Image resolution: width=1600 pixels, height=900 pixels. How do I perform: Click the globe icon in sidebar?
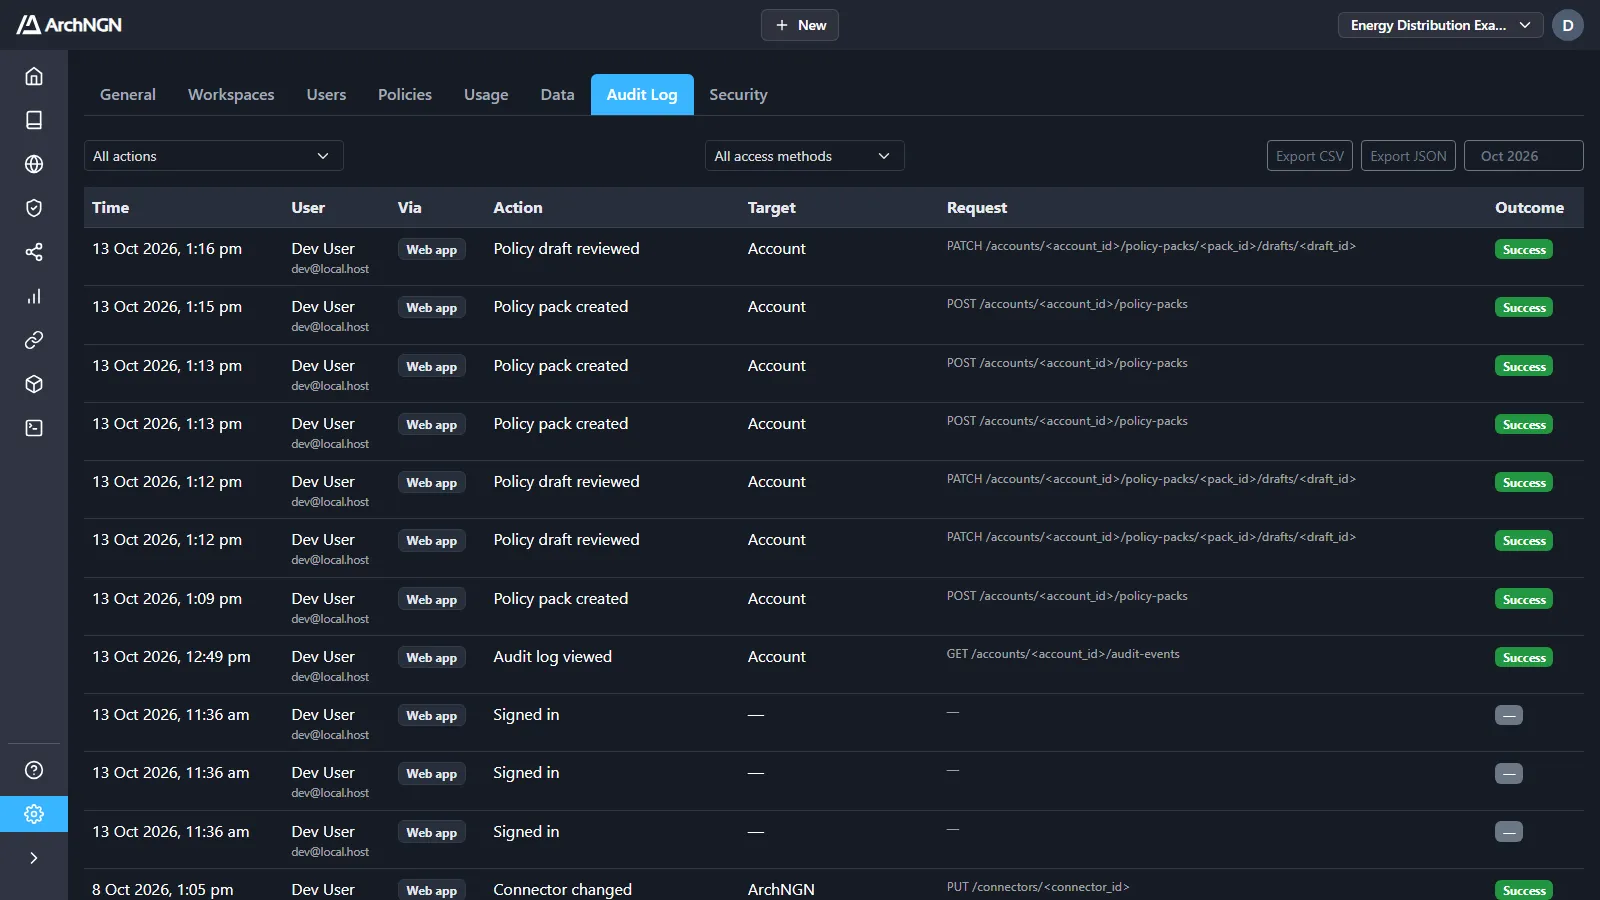(34, 164)
